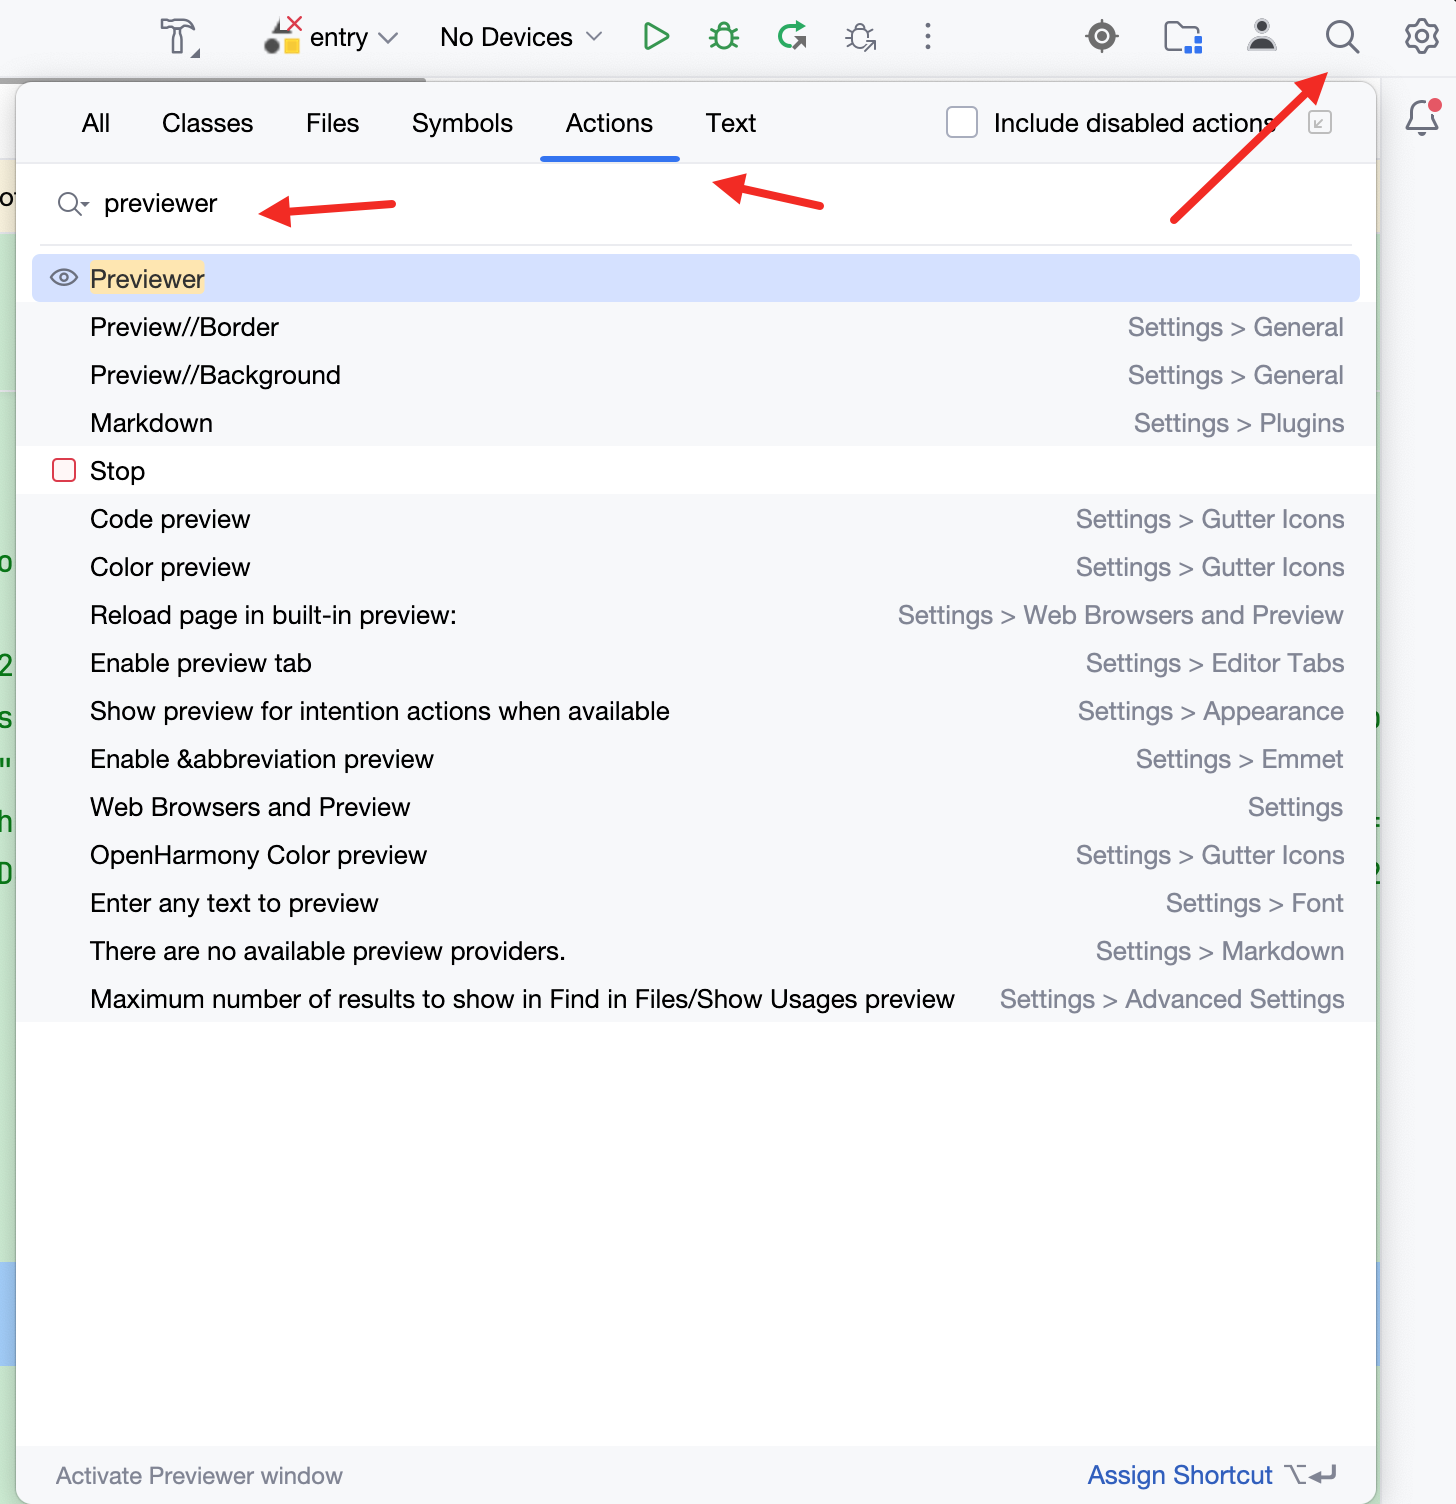Click the project structure folder icon
This screenshot has height=1504, width=1456.
pyautogui.click(x=1183, y=37)
